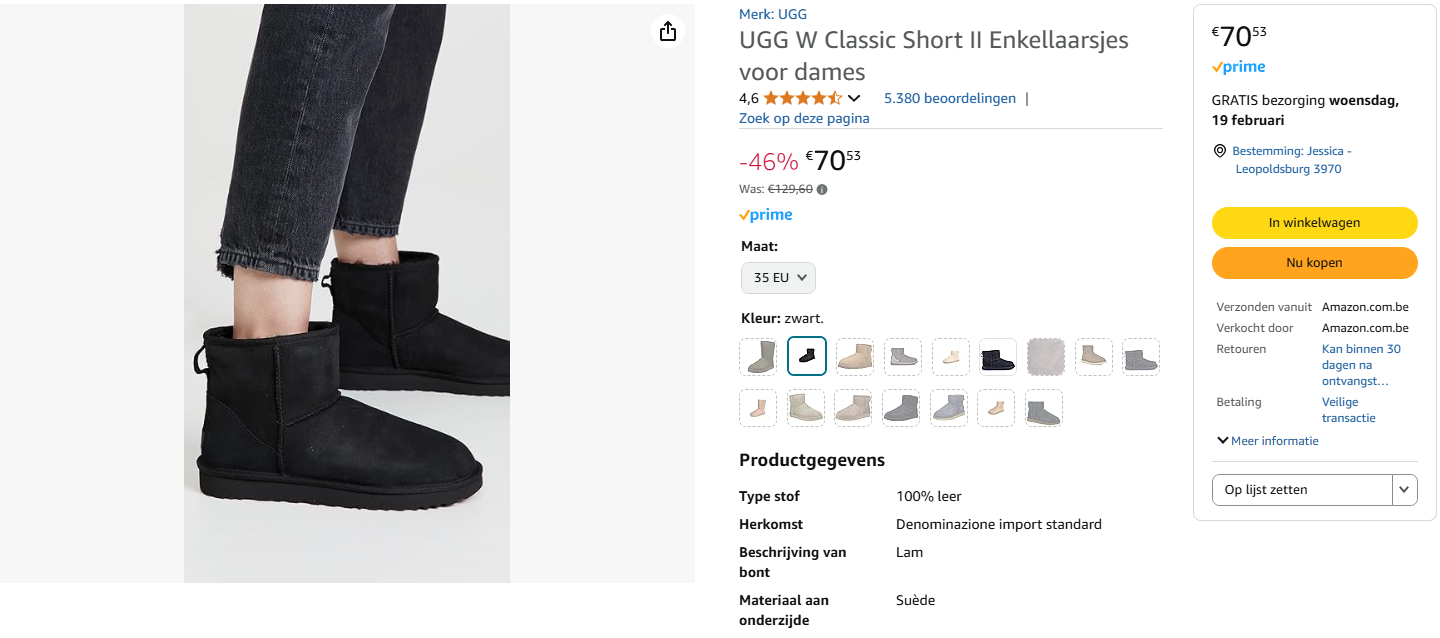Click the Prime logo below the discounted price
1440x638 pixels.
click(765, 214)
